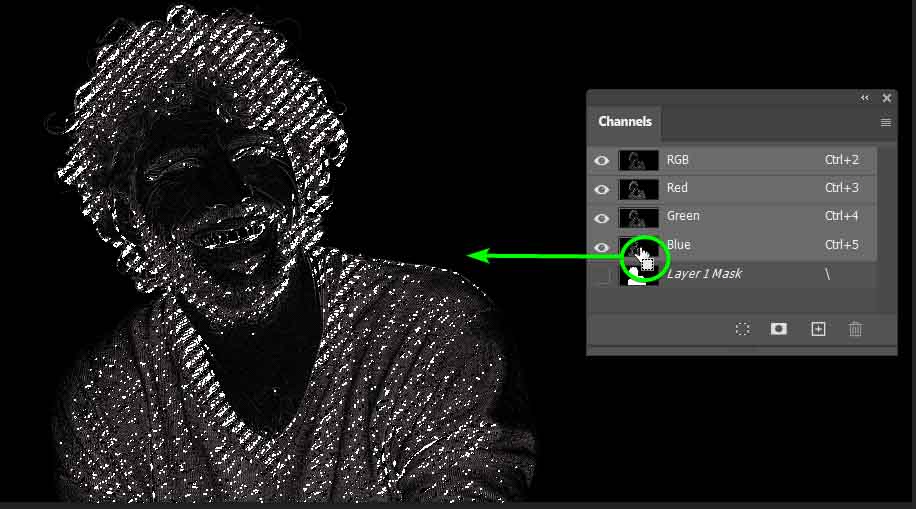Save selection as channel icon

click(x=778, y=329)
